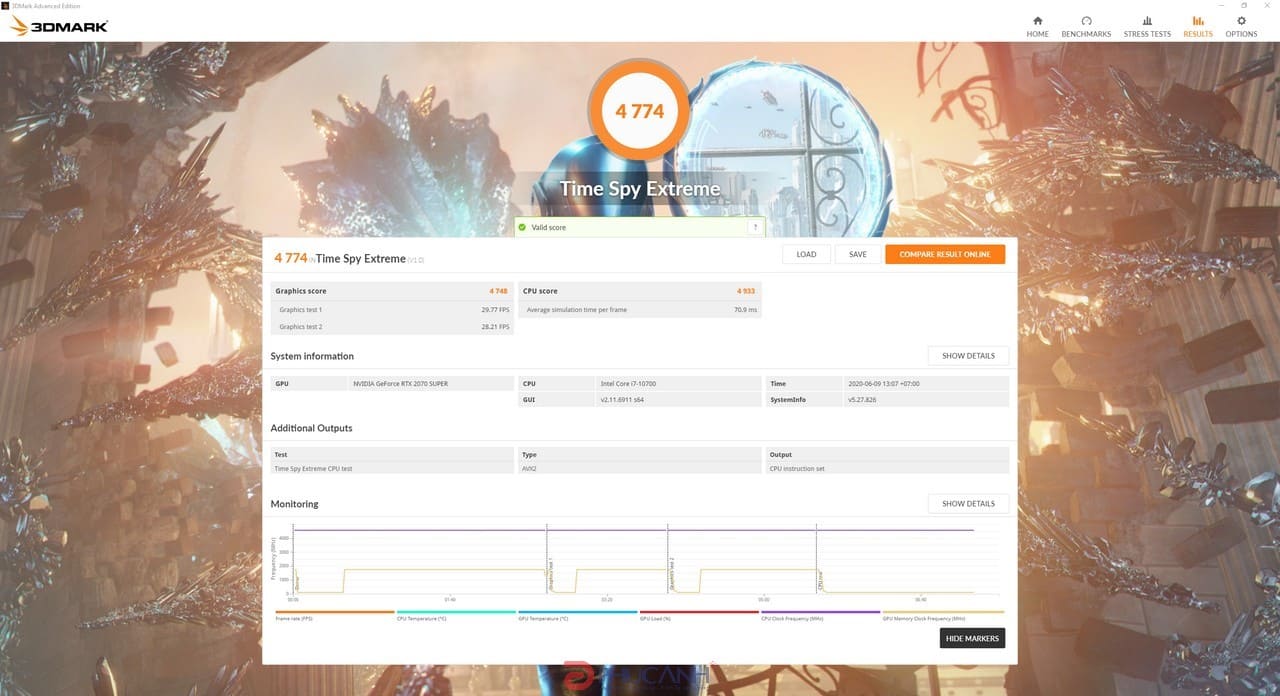Image resolution: width=1280 pixels, height=696 pixels.
Task: Click CPU instruction set output cell
Action: [888, 468]
